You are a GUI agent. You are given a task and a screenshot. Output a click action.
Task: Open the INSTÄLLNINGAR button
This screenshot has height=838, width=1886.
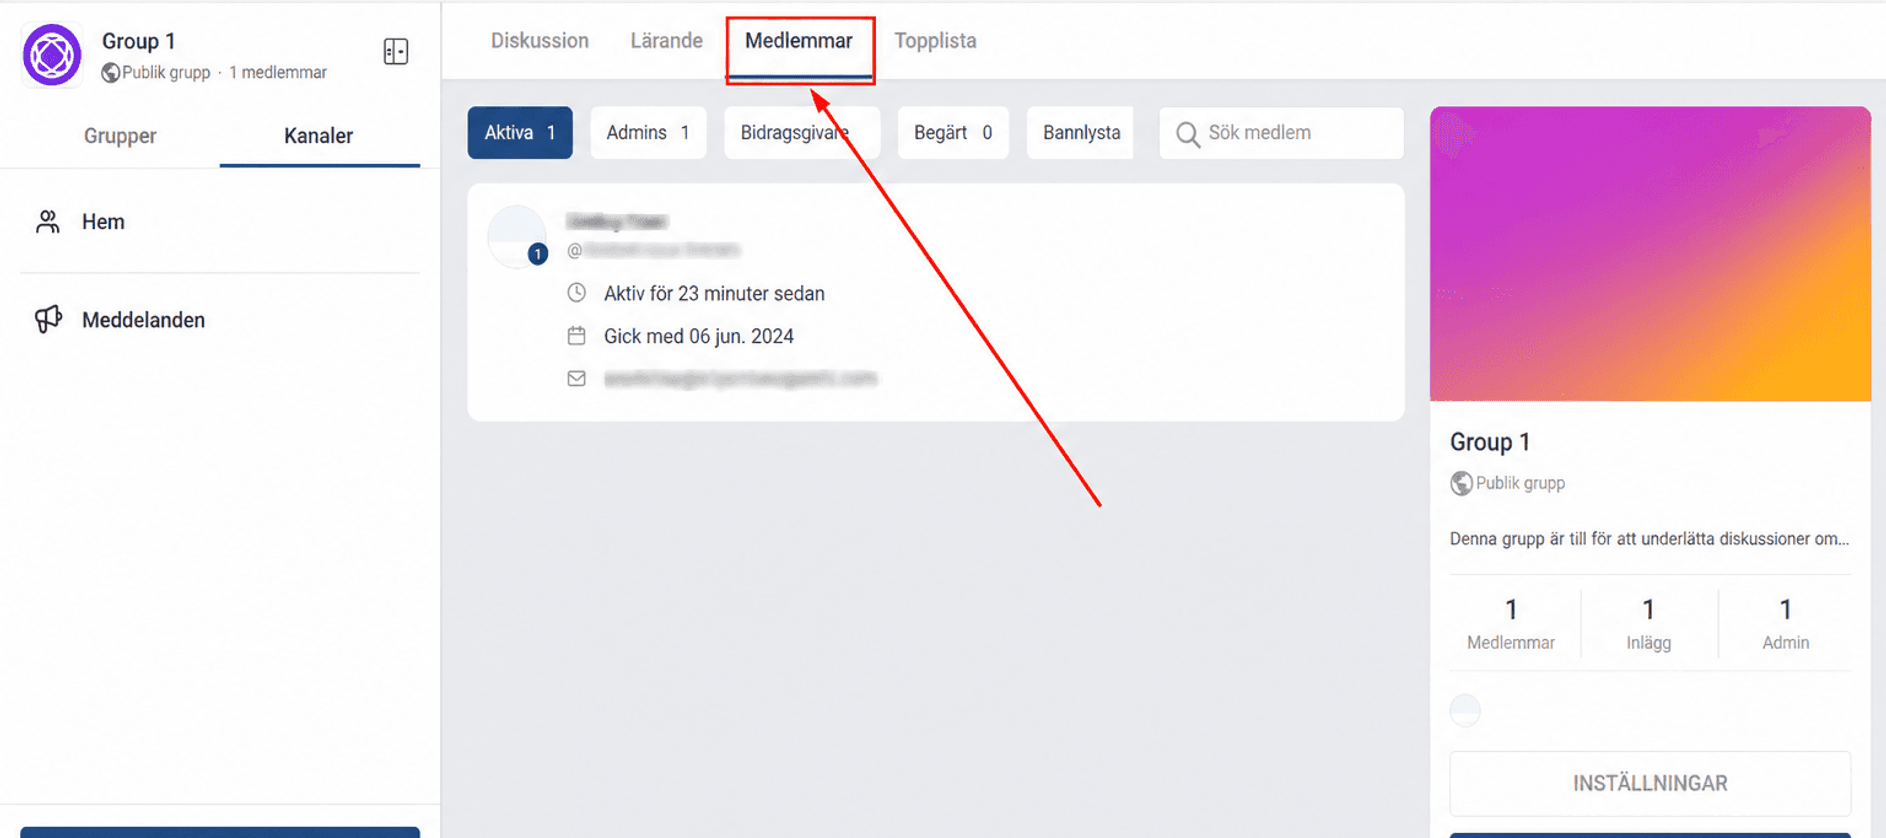pos(1650,783)
